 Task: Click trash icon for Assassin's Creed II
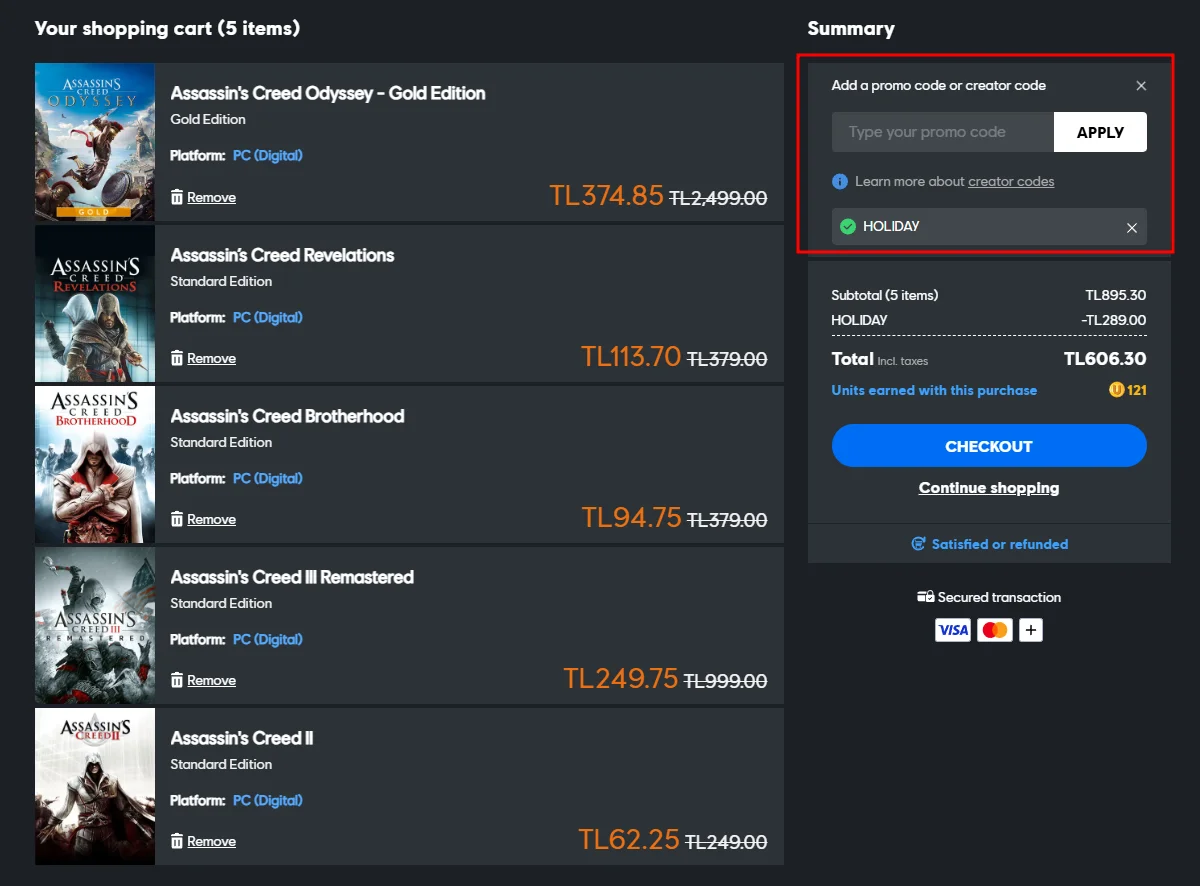(177, 841)
